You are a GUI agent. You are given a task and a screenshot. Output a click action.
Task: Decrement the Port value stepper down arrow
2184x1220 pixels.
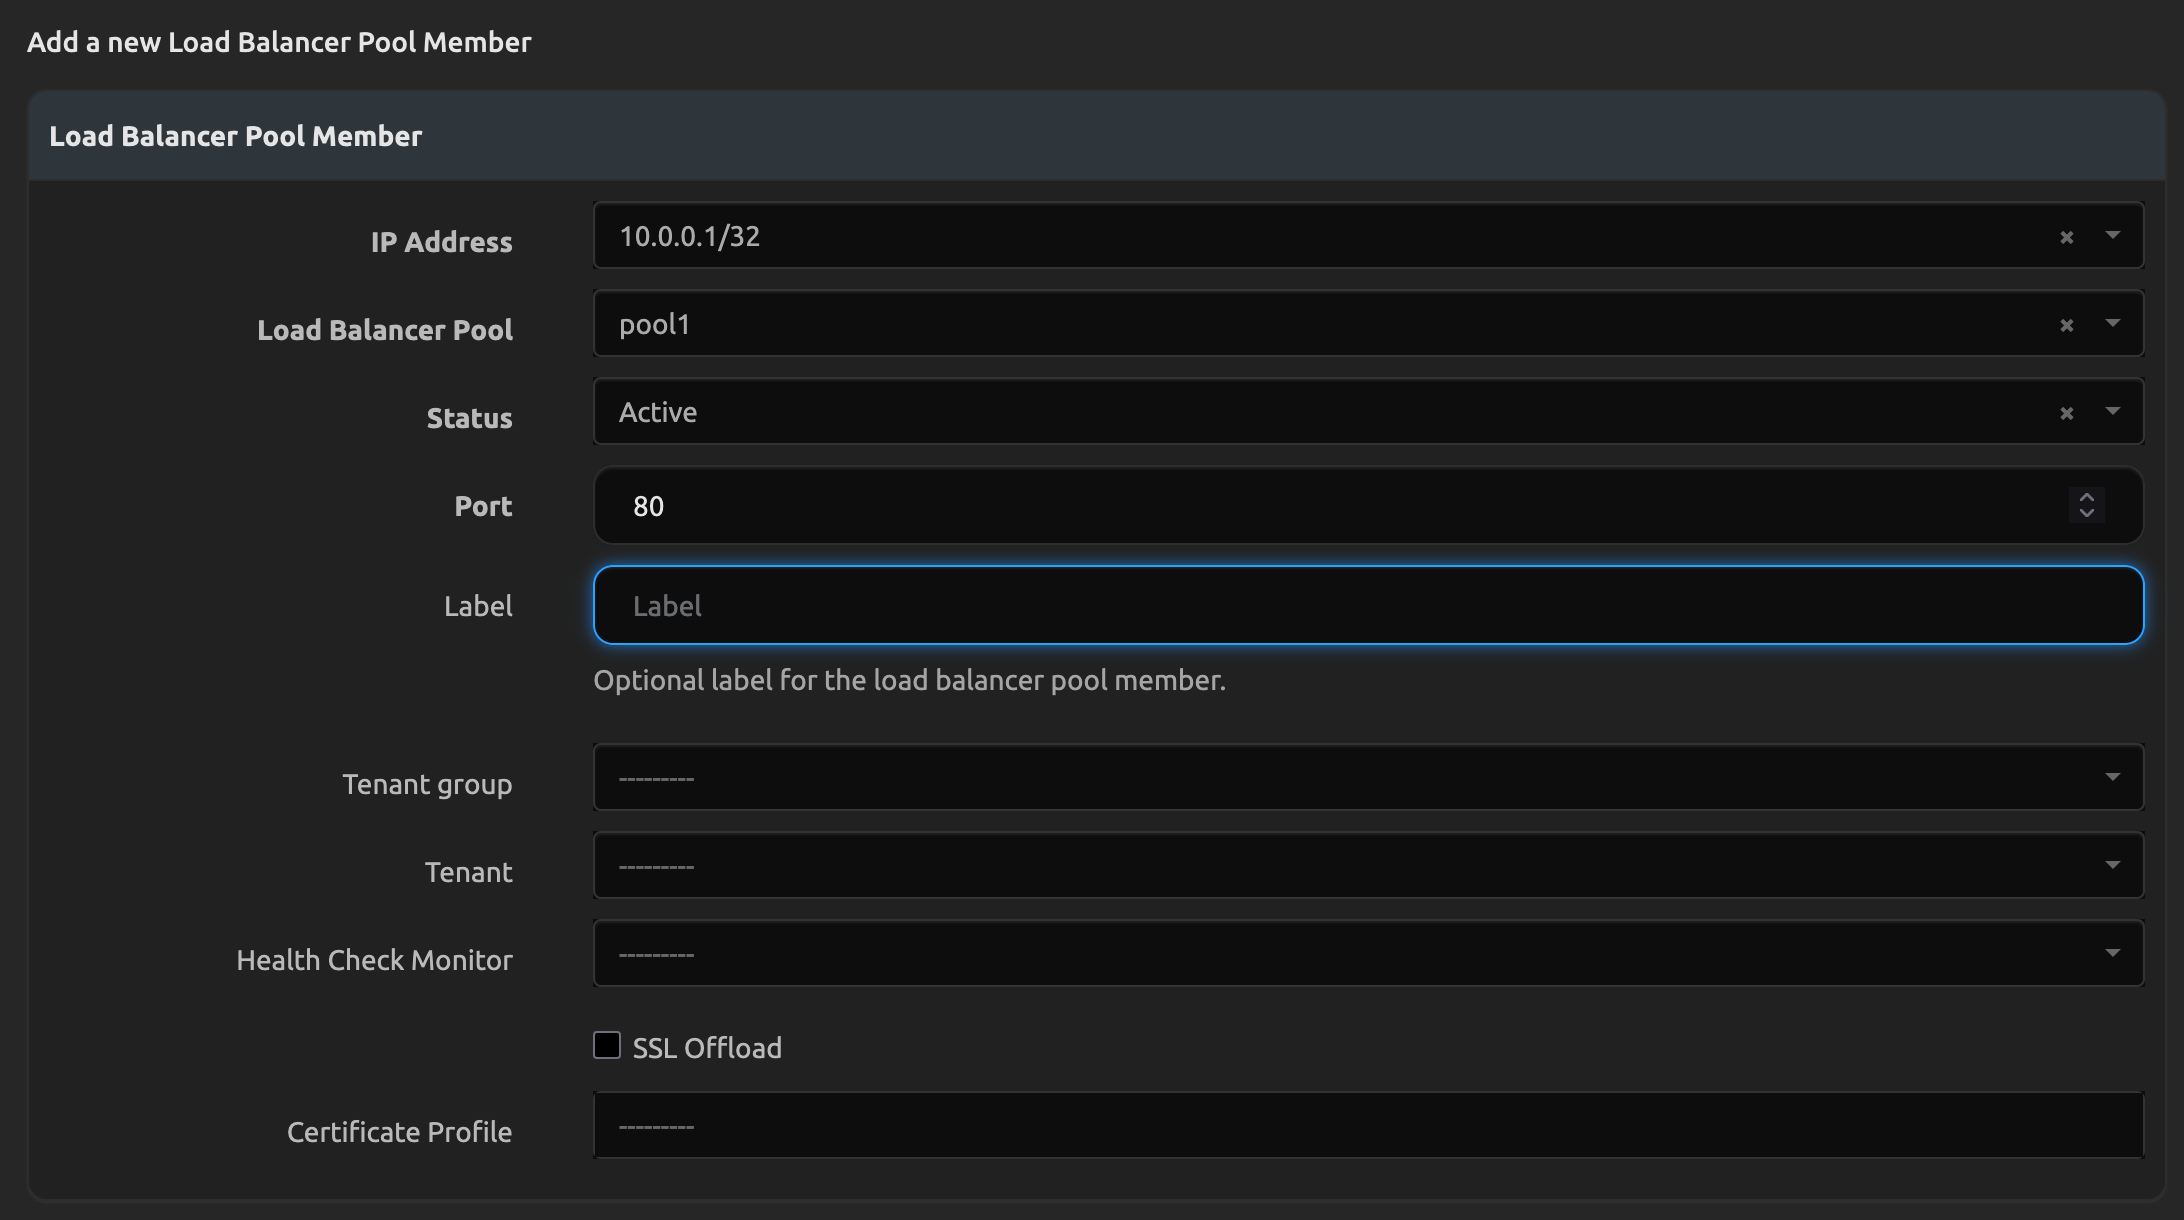click(2086, 514)
